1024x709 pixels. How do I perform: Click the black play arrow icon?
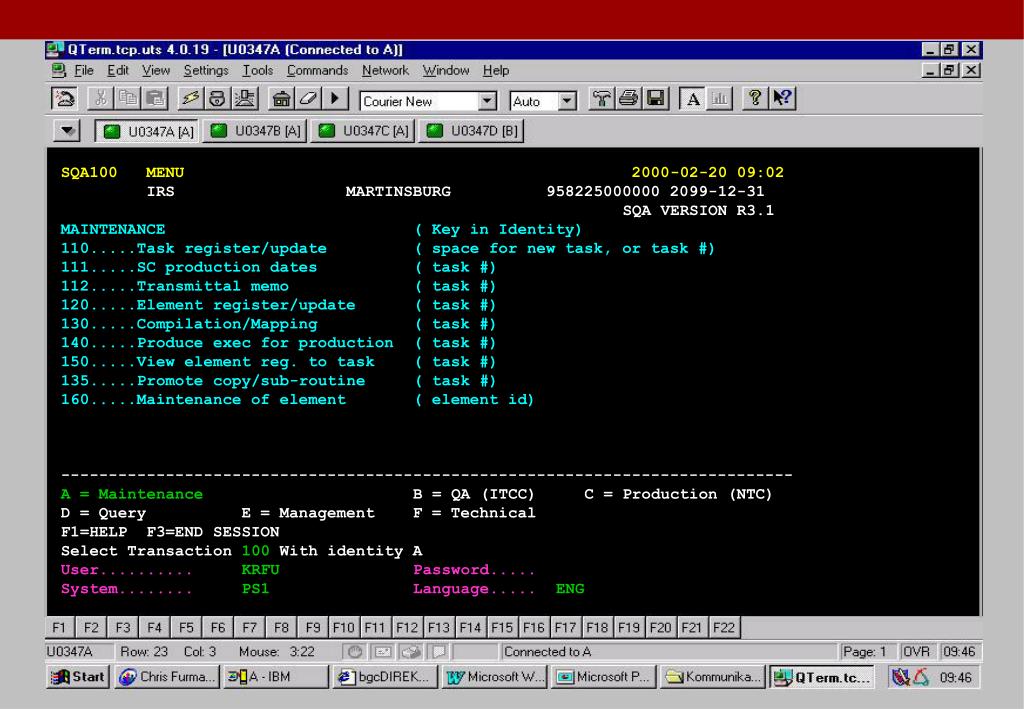[335, 99]
